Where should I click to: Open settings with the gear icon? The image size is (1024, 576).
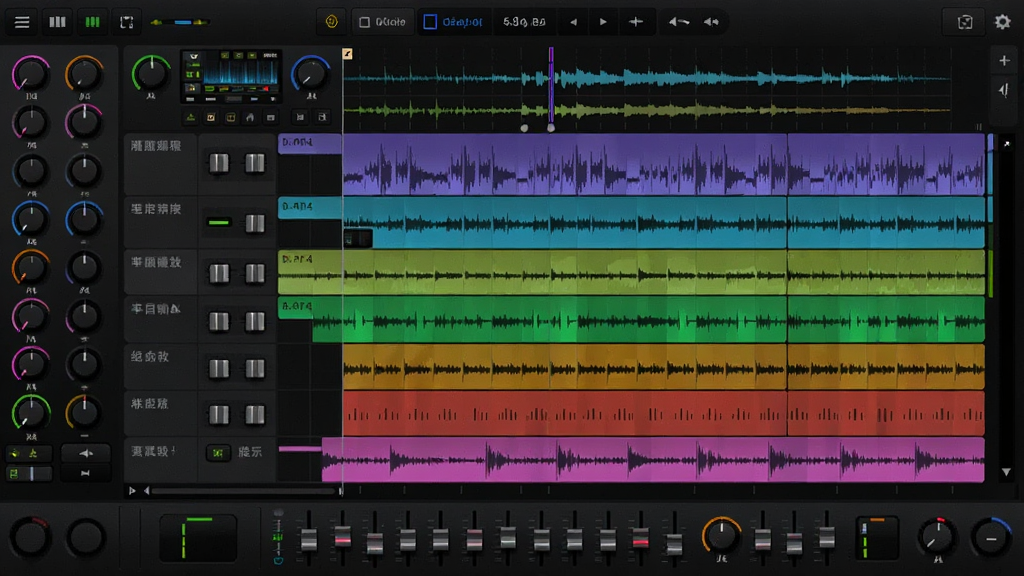(1002, 22)
